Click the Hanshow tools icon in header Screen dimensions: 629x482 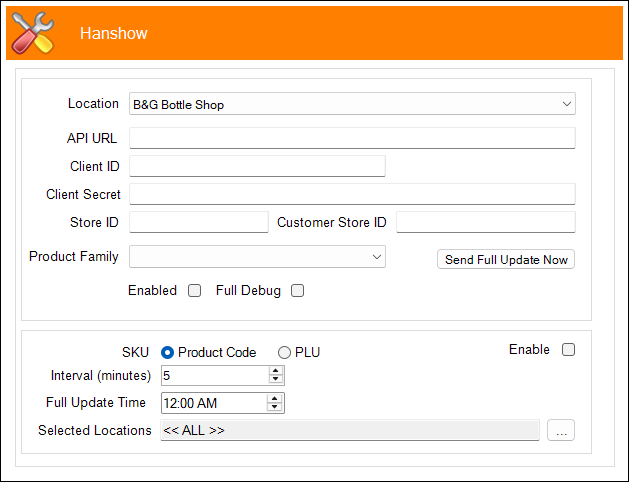coord(30,33)
